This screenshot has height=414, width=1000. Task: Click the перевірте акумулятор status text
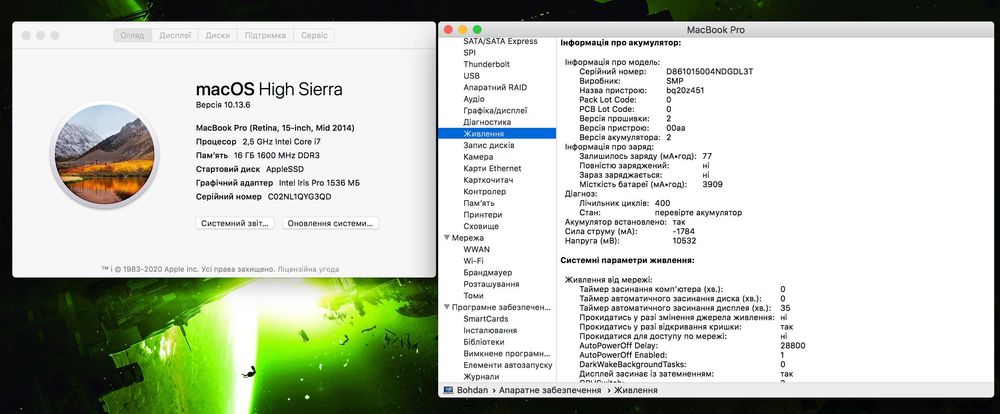click(698, 212)
